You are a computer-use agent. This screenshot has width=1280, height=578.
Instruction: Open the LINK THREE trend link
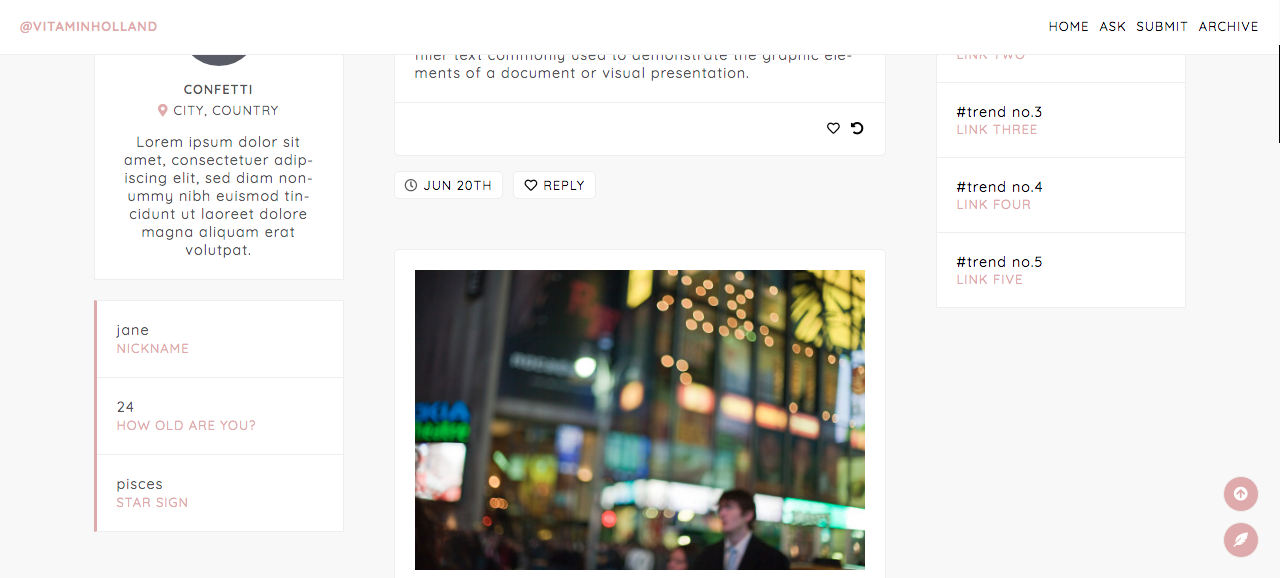click(x=997, y=130)
